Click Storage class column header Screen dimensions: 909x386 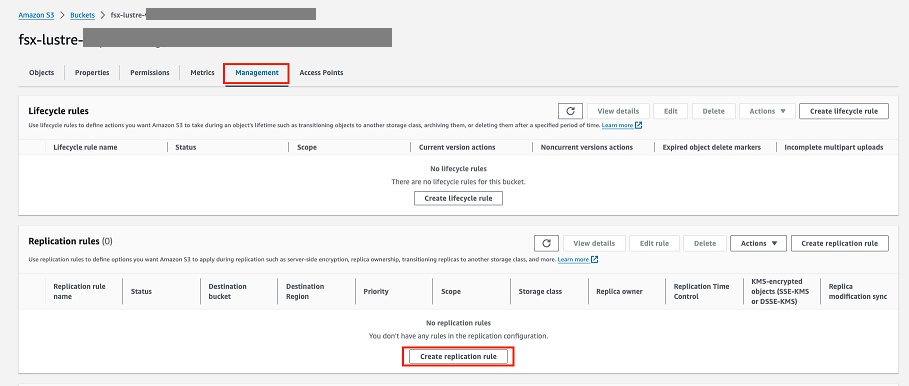coord(540,292)
